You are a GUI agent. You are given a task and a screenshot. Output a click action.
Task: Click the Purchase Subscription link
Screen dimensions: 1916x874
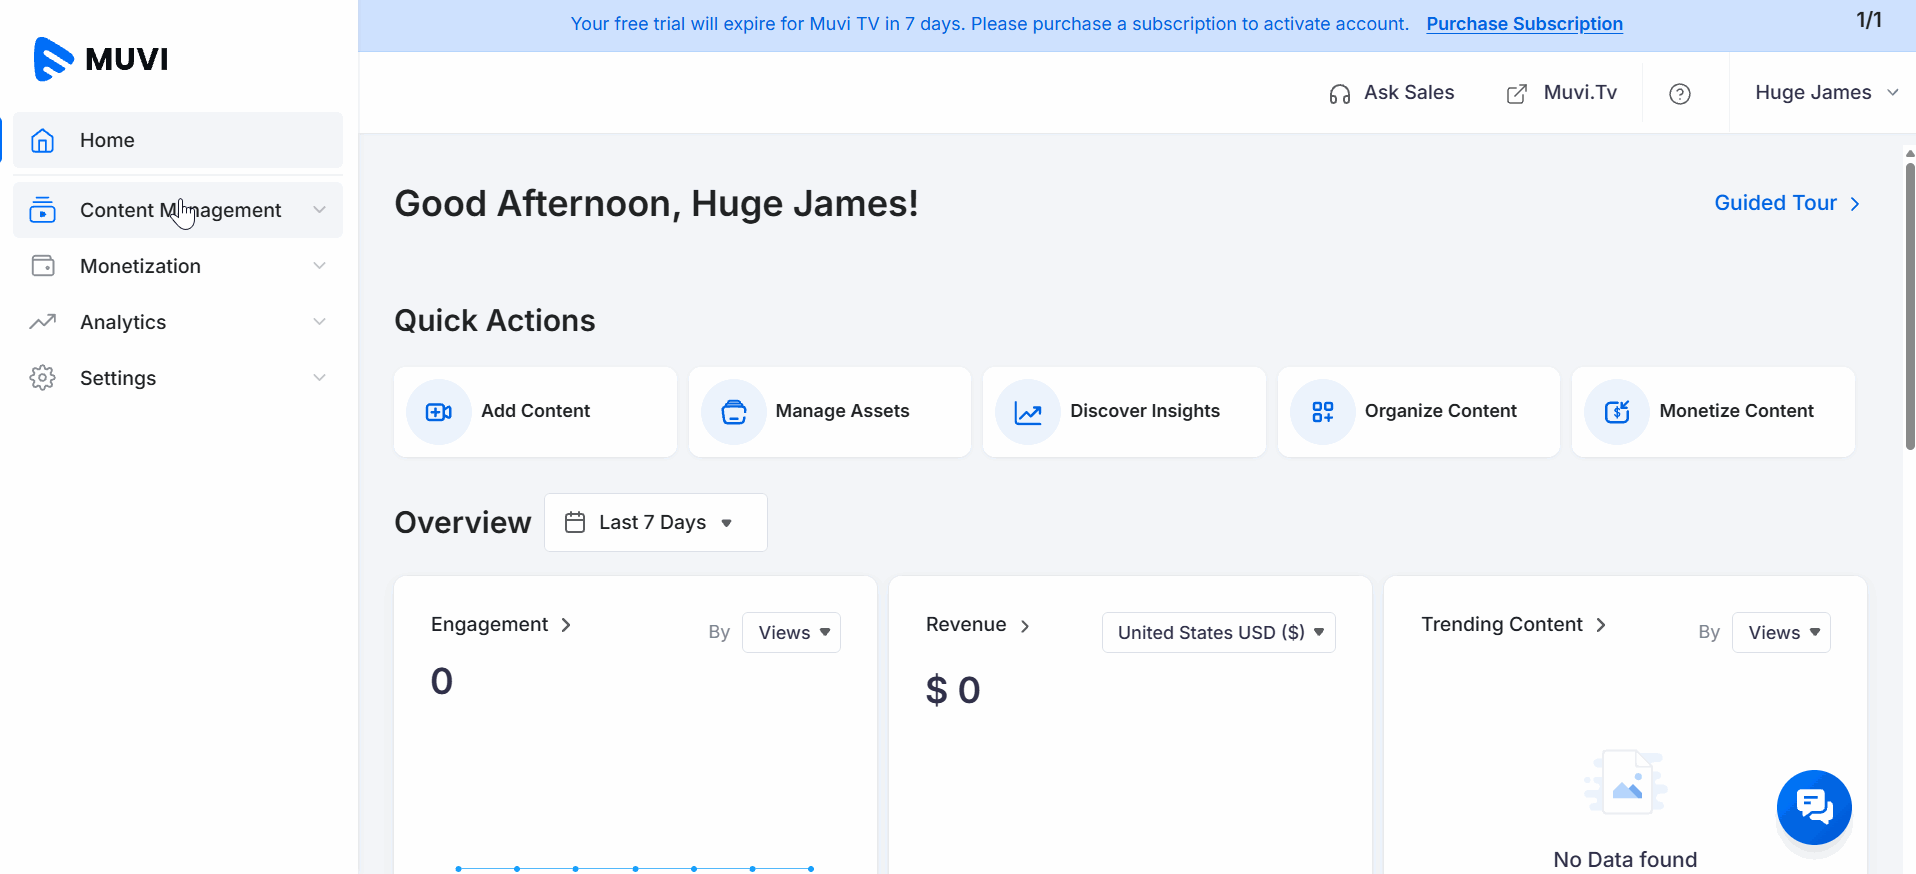pos(1524,24)
